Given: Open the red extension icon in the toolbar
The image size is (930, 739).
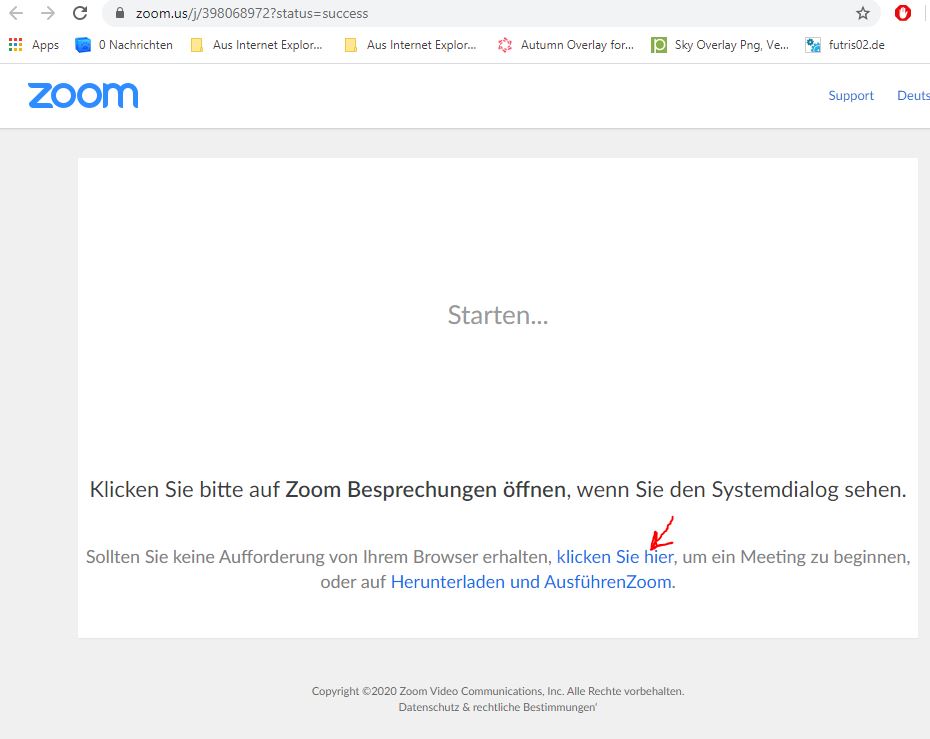Looking at the screenshot, I should [903, 14].
